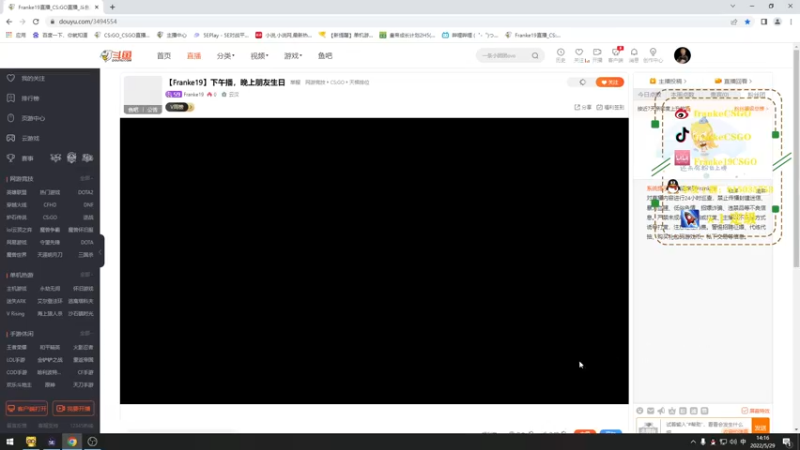The width and height of the screenshot is (800, 450).
Task: Click the taskbar clock showing 14:16
Action: (x=763, y=442)
